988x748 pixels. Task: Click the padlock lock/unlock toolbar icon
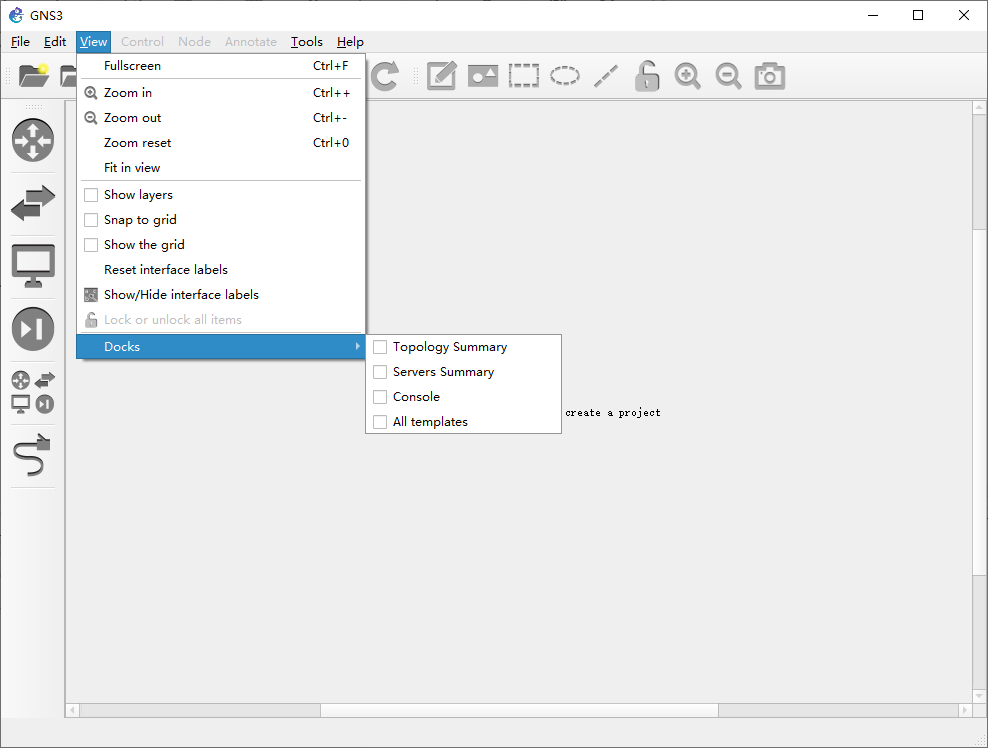point(646,76)
